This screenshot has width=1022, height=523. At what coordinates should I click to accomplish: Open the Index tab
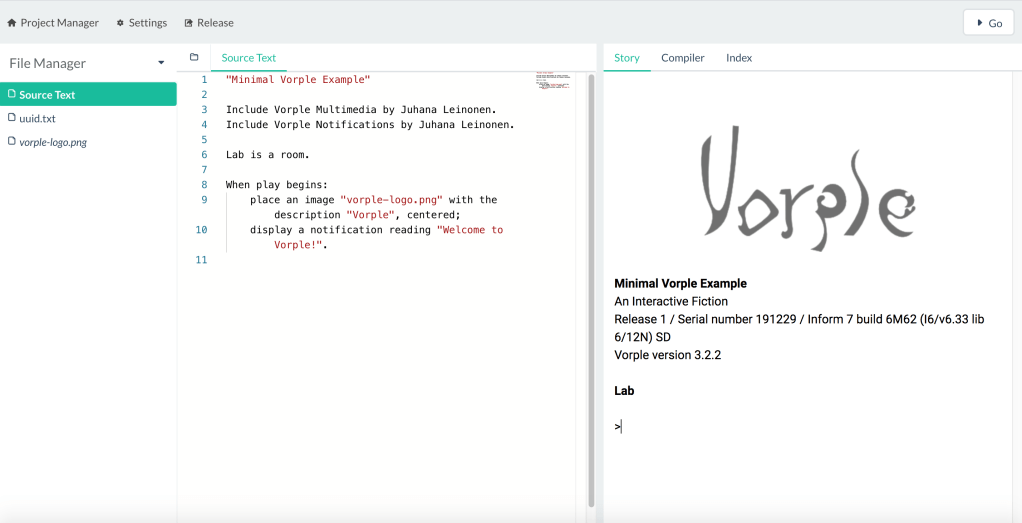point(739,58)
